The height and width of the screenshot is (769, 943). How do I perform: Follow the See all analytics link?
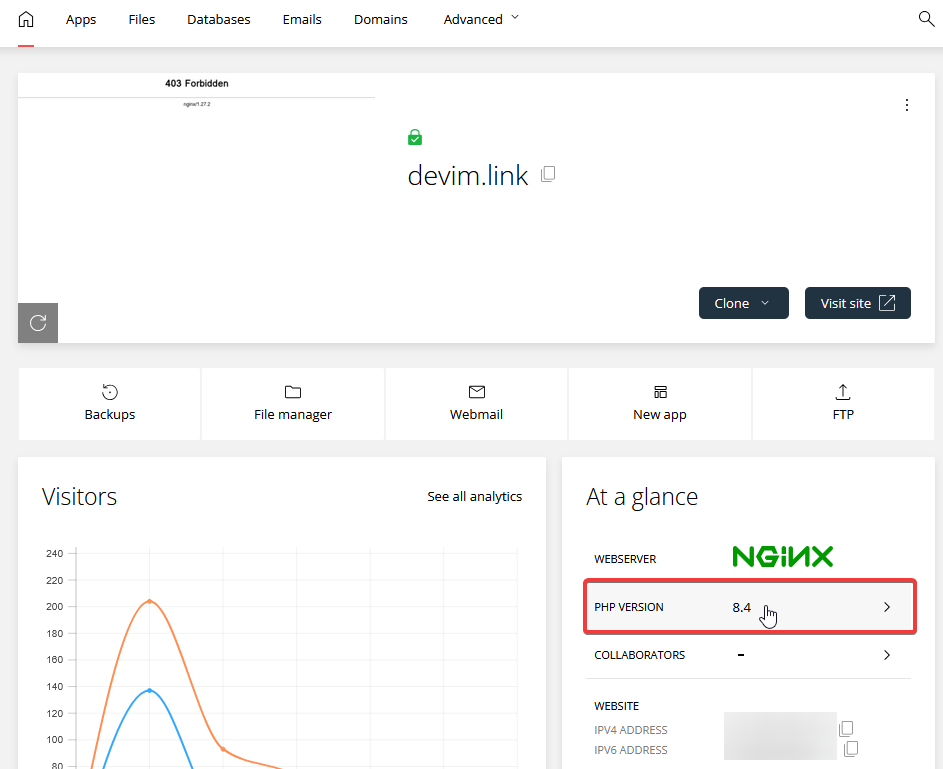coord(475,497)
